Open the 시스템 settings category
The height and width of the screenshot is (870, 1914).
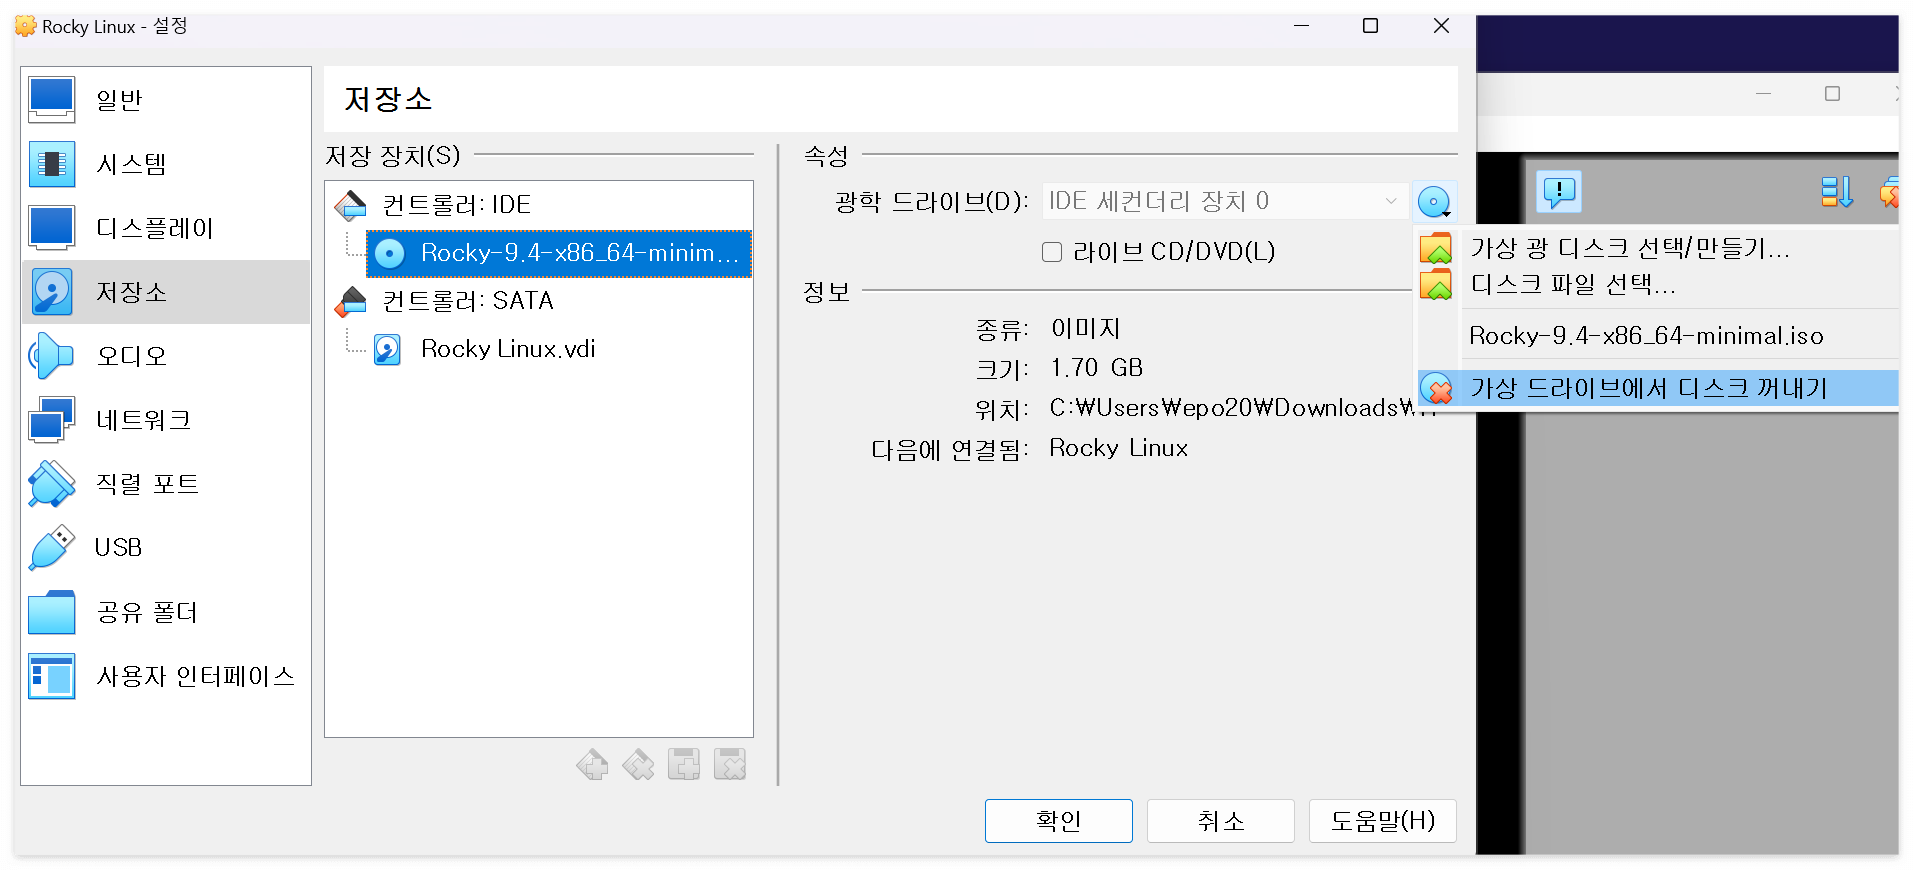point(166,164)
